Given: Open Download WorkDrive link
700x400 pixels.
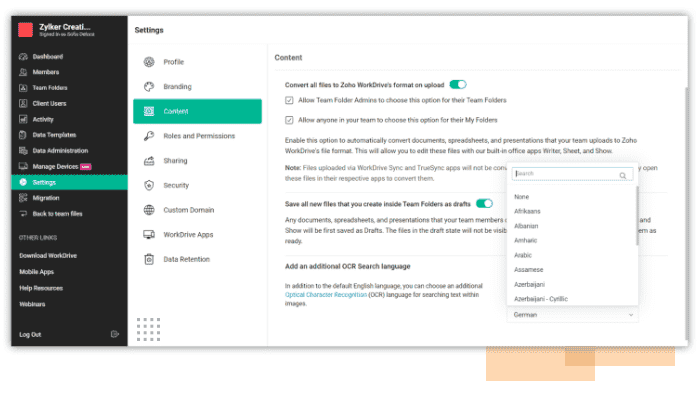Looking at the screenshot, I should (x=48, y=255).
